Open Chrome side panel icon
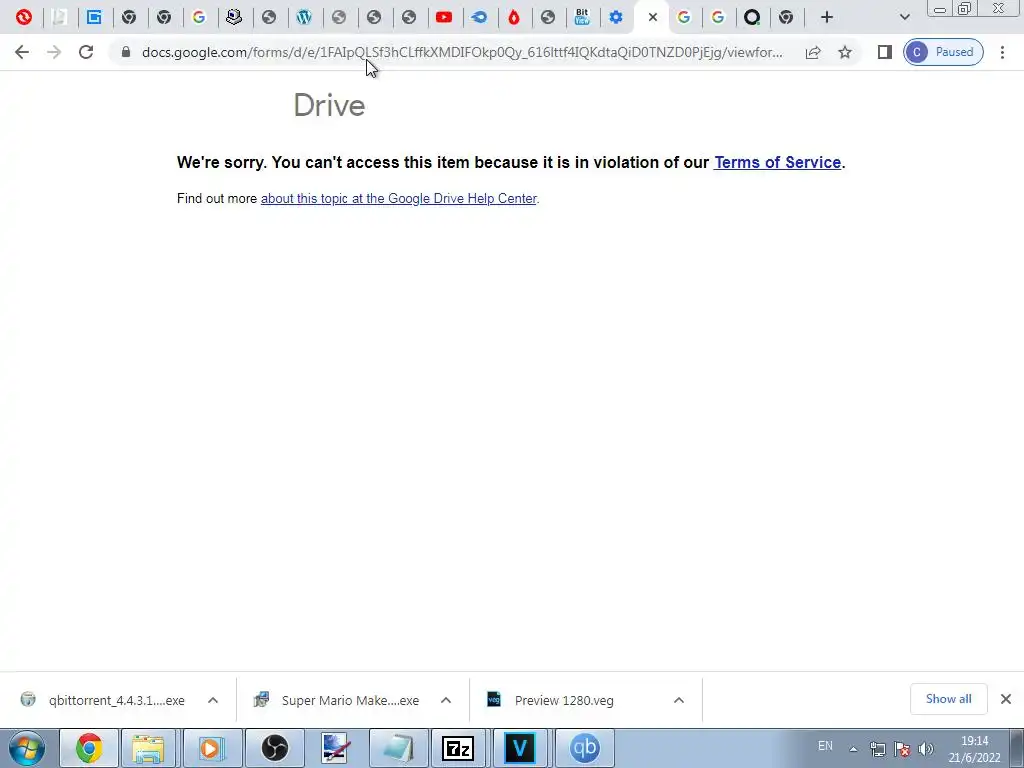 tap(885, 52)
